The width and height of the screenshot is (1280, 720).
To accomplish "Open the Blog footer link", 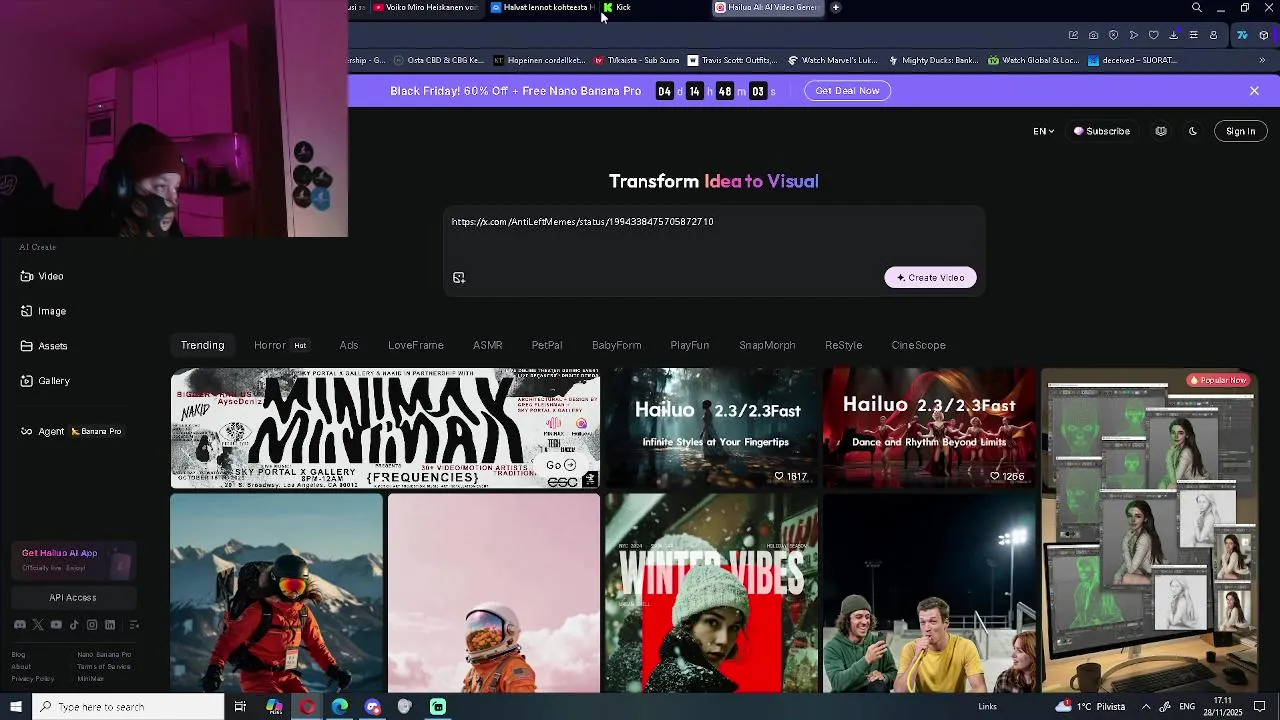I will [18, 655].
